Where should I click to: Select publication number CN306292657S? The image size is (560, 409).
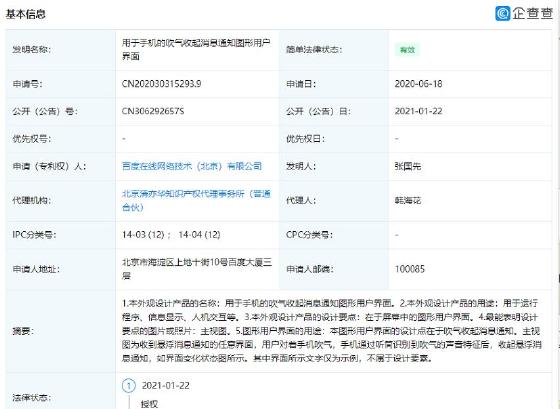tap(153, 111)
